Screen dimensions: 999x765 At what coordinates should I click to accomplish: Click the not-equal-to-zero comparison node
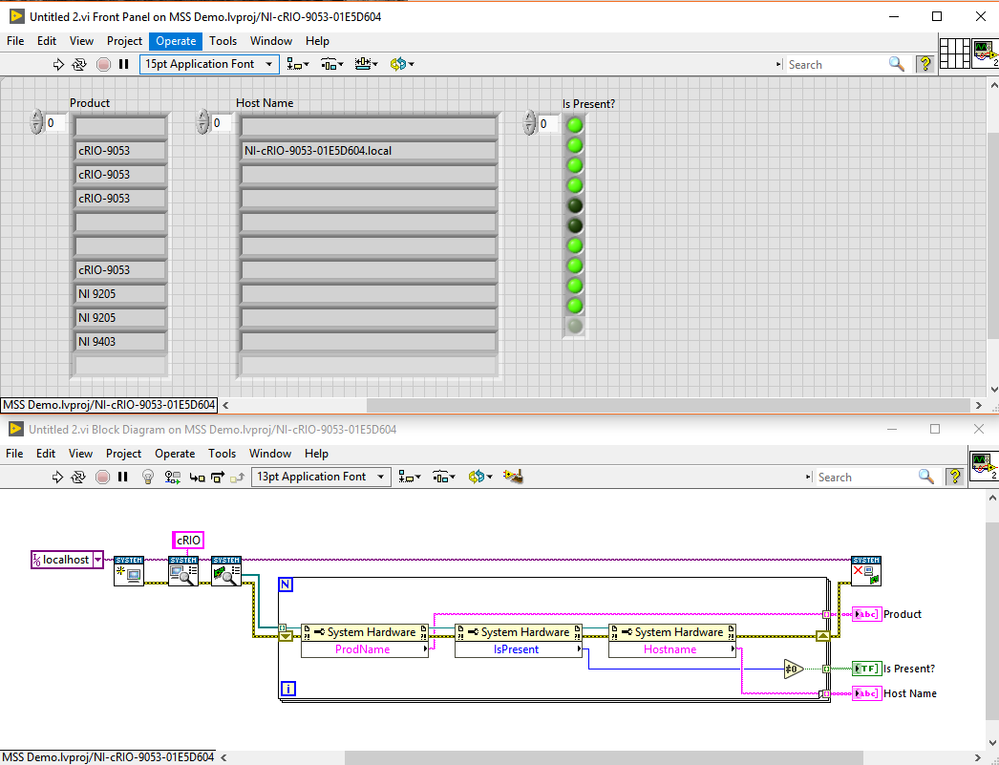click(x=793, y=669)
